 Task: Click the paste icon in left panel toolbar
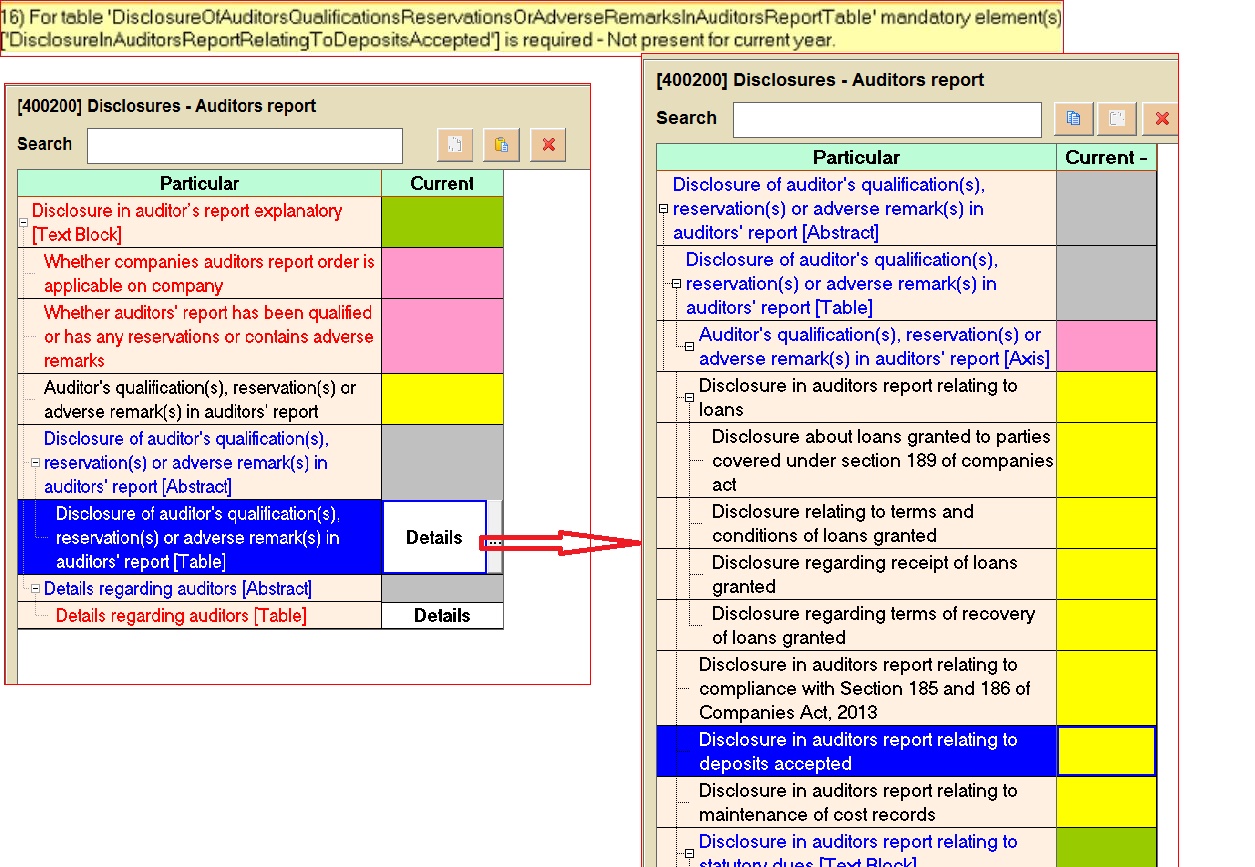click(x=501, y=145)
